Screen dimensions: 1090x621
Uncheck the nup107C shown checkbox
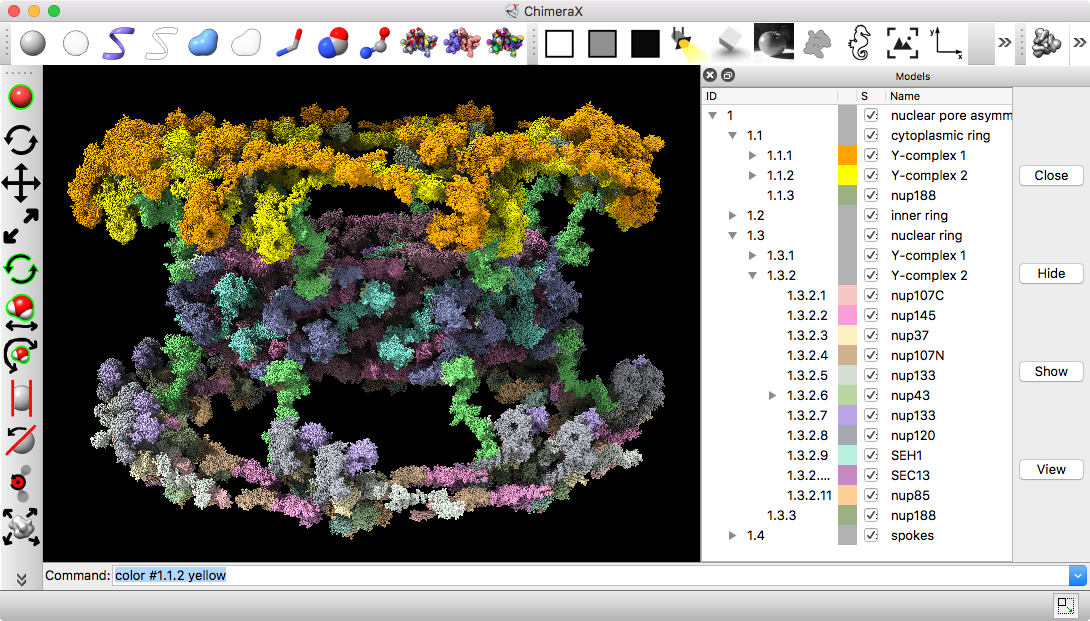pyautogui.click(x=871, y=296)
